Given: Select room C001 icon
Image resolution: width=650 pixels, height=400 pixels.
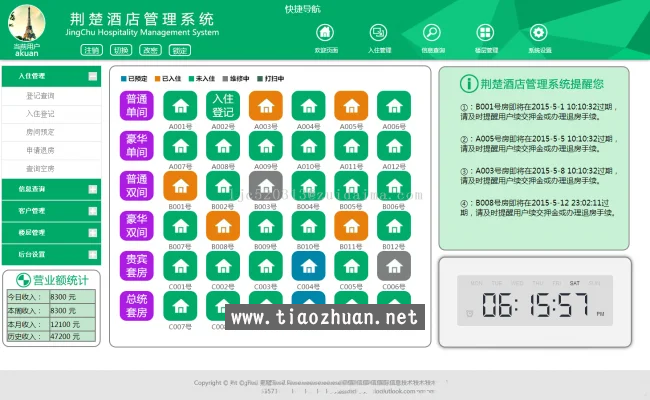Looking at the screenshot, I should [180, 266].
